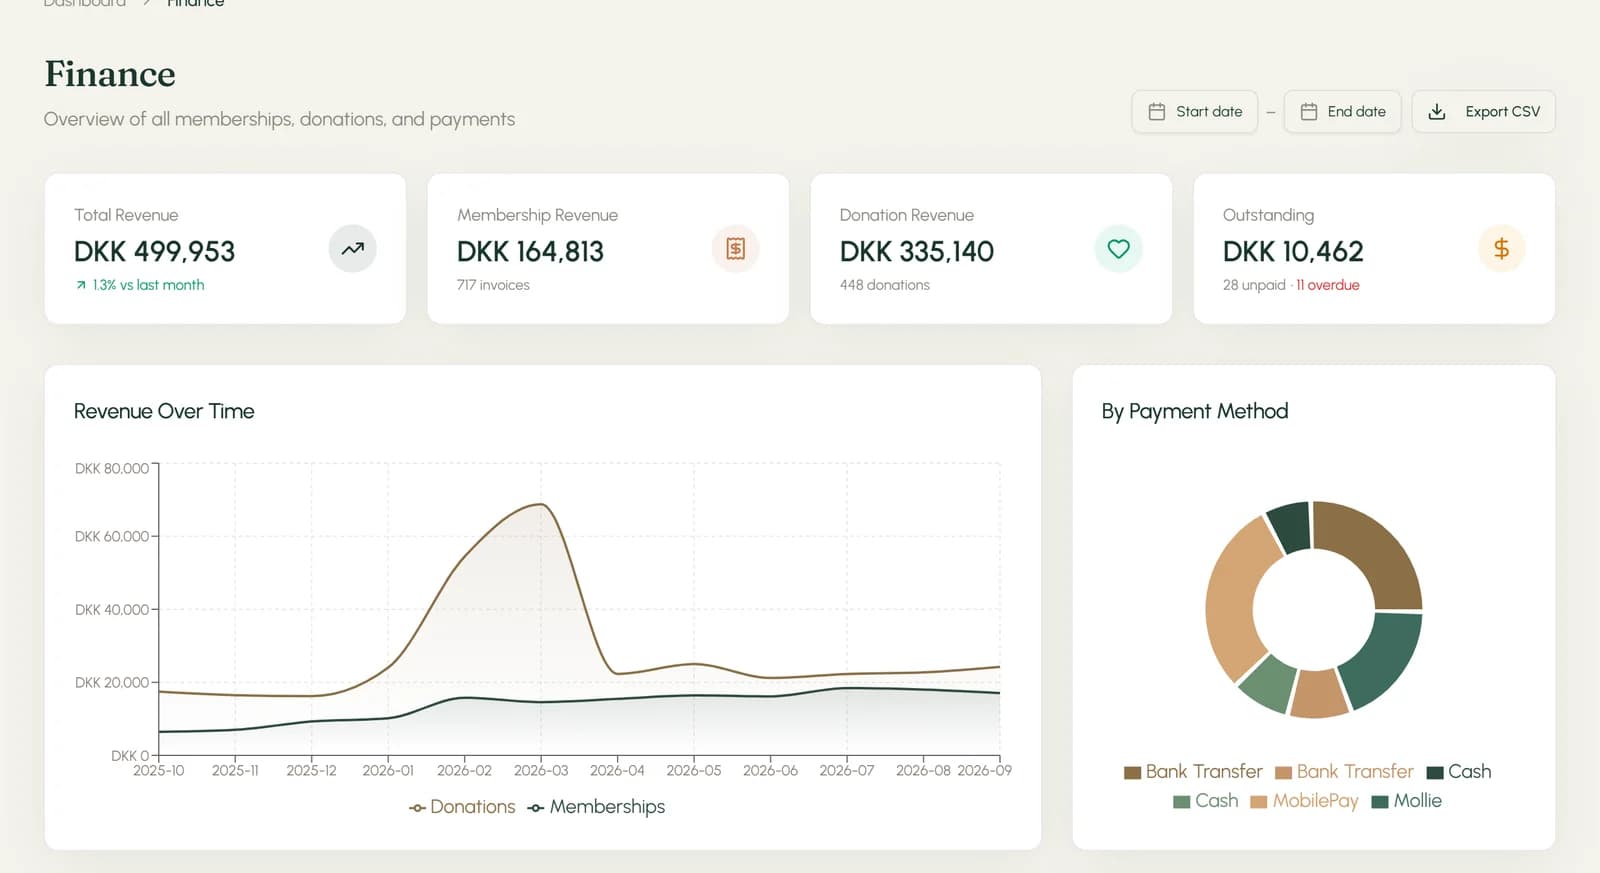This screenshot has height=873, width=1600.
Task: Click the '28 unpaid' text
Action: (1254, 285)
